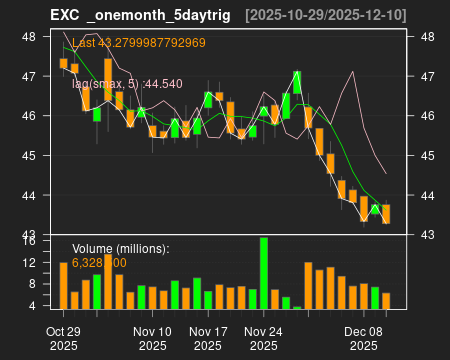
Task: Click the "Oct 29 2025" date label
Action: click(63, 339)
